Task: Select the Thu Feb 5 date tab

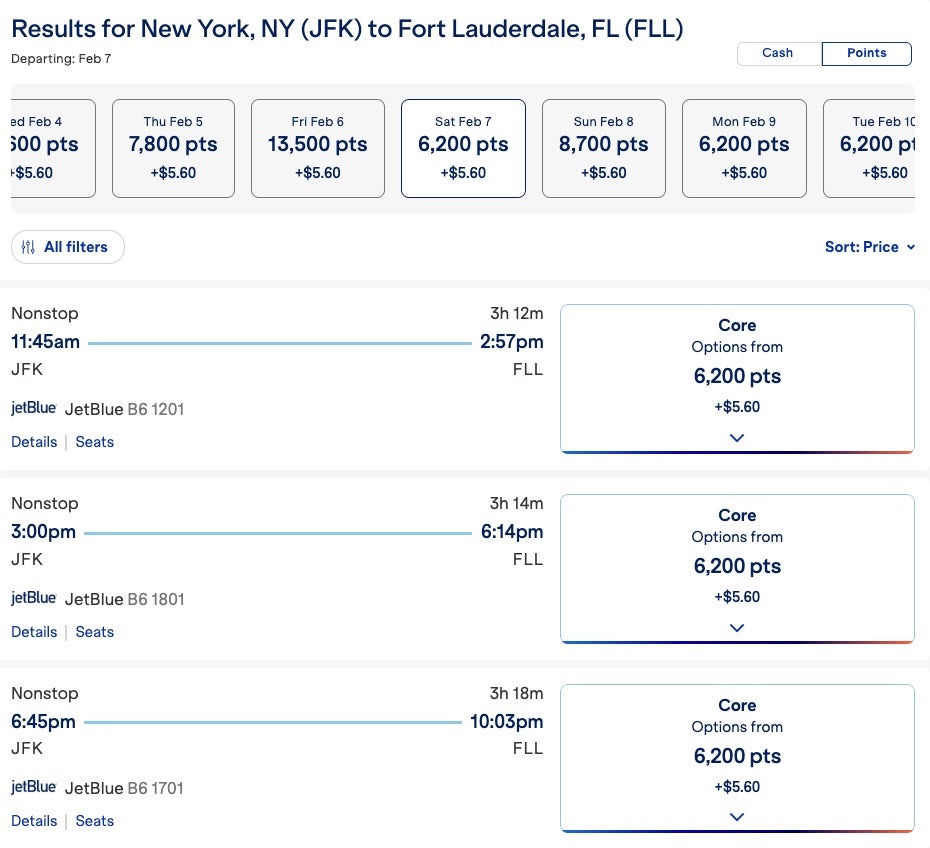Action: (173, 148)
